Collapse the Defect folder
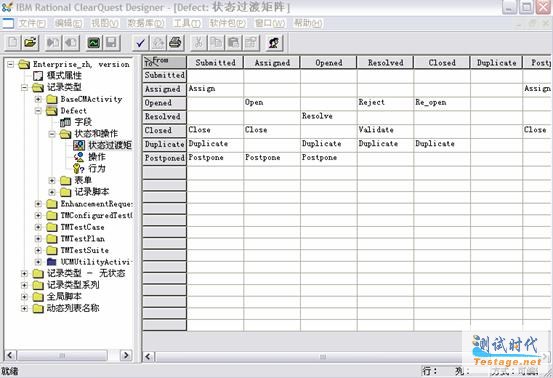553x378 pixels. pos(38,111)
